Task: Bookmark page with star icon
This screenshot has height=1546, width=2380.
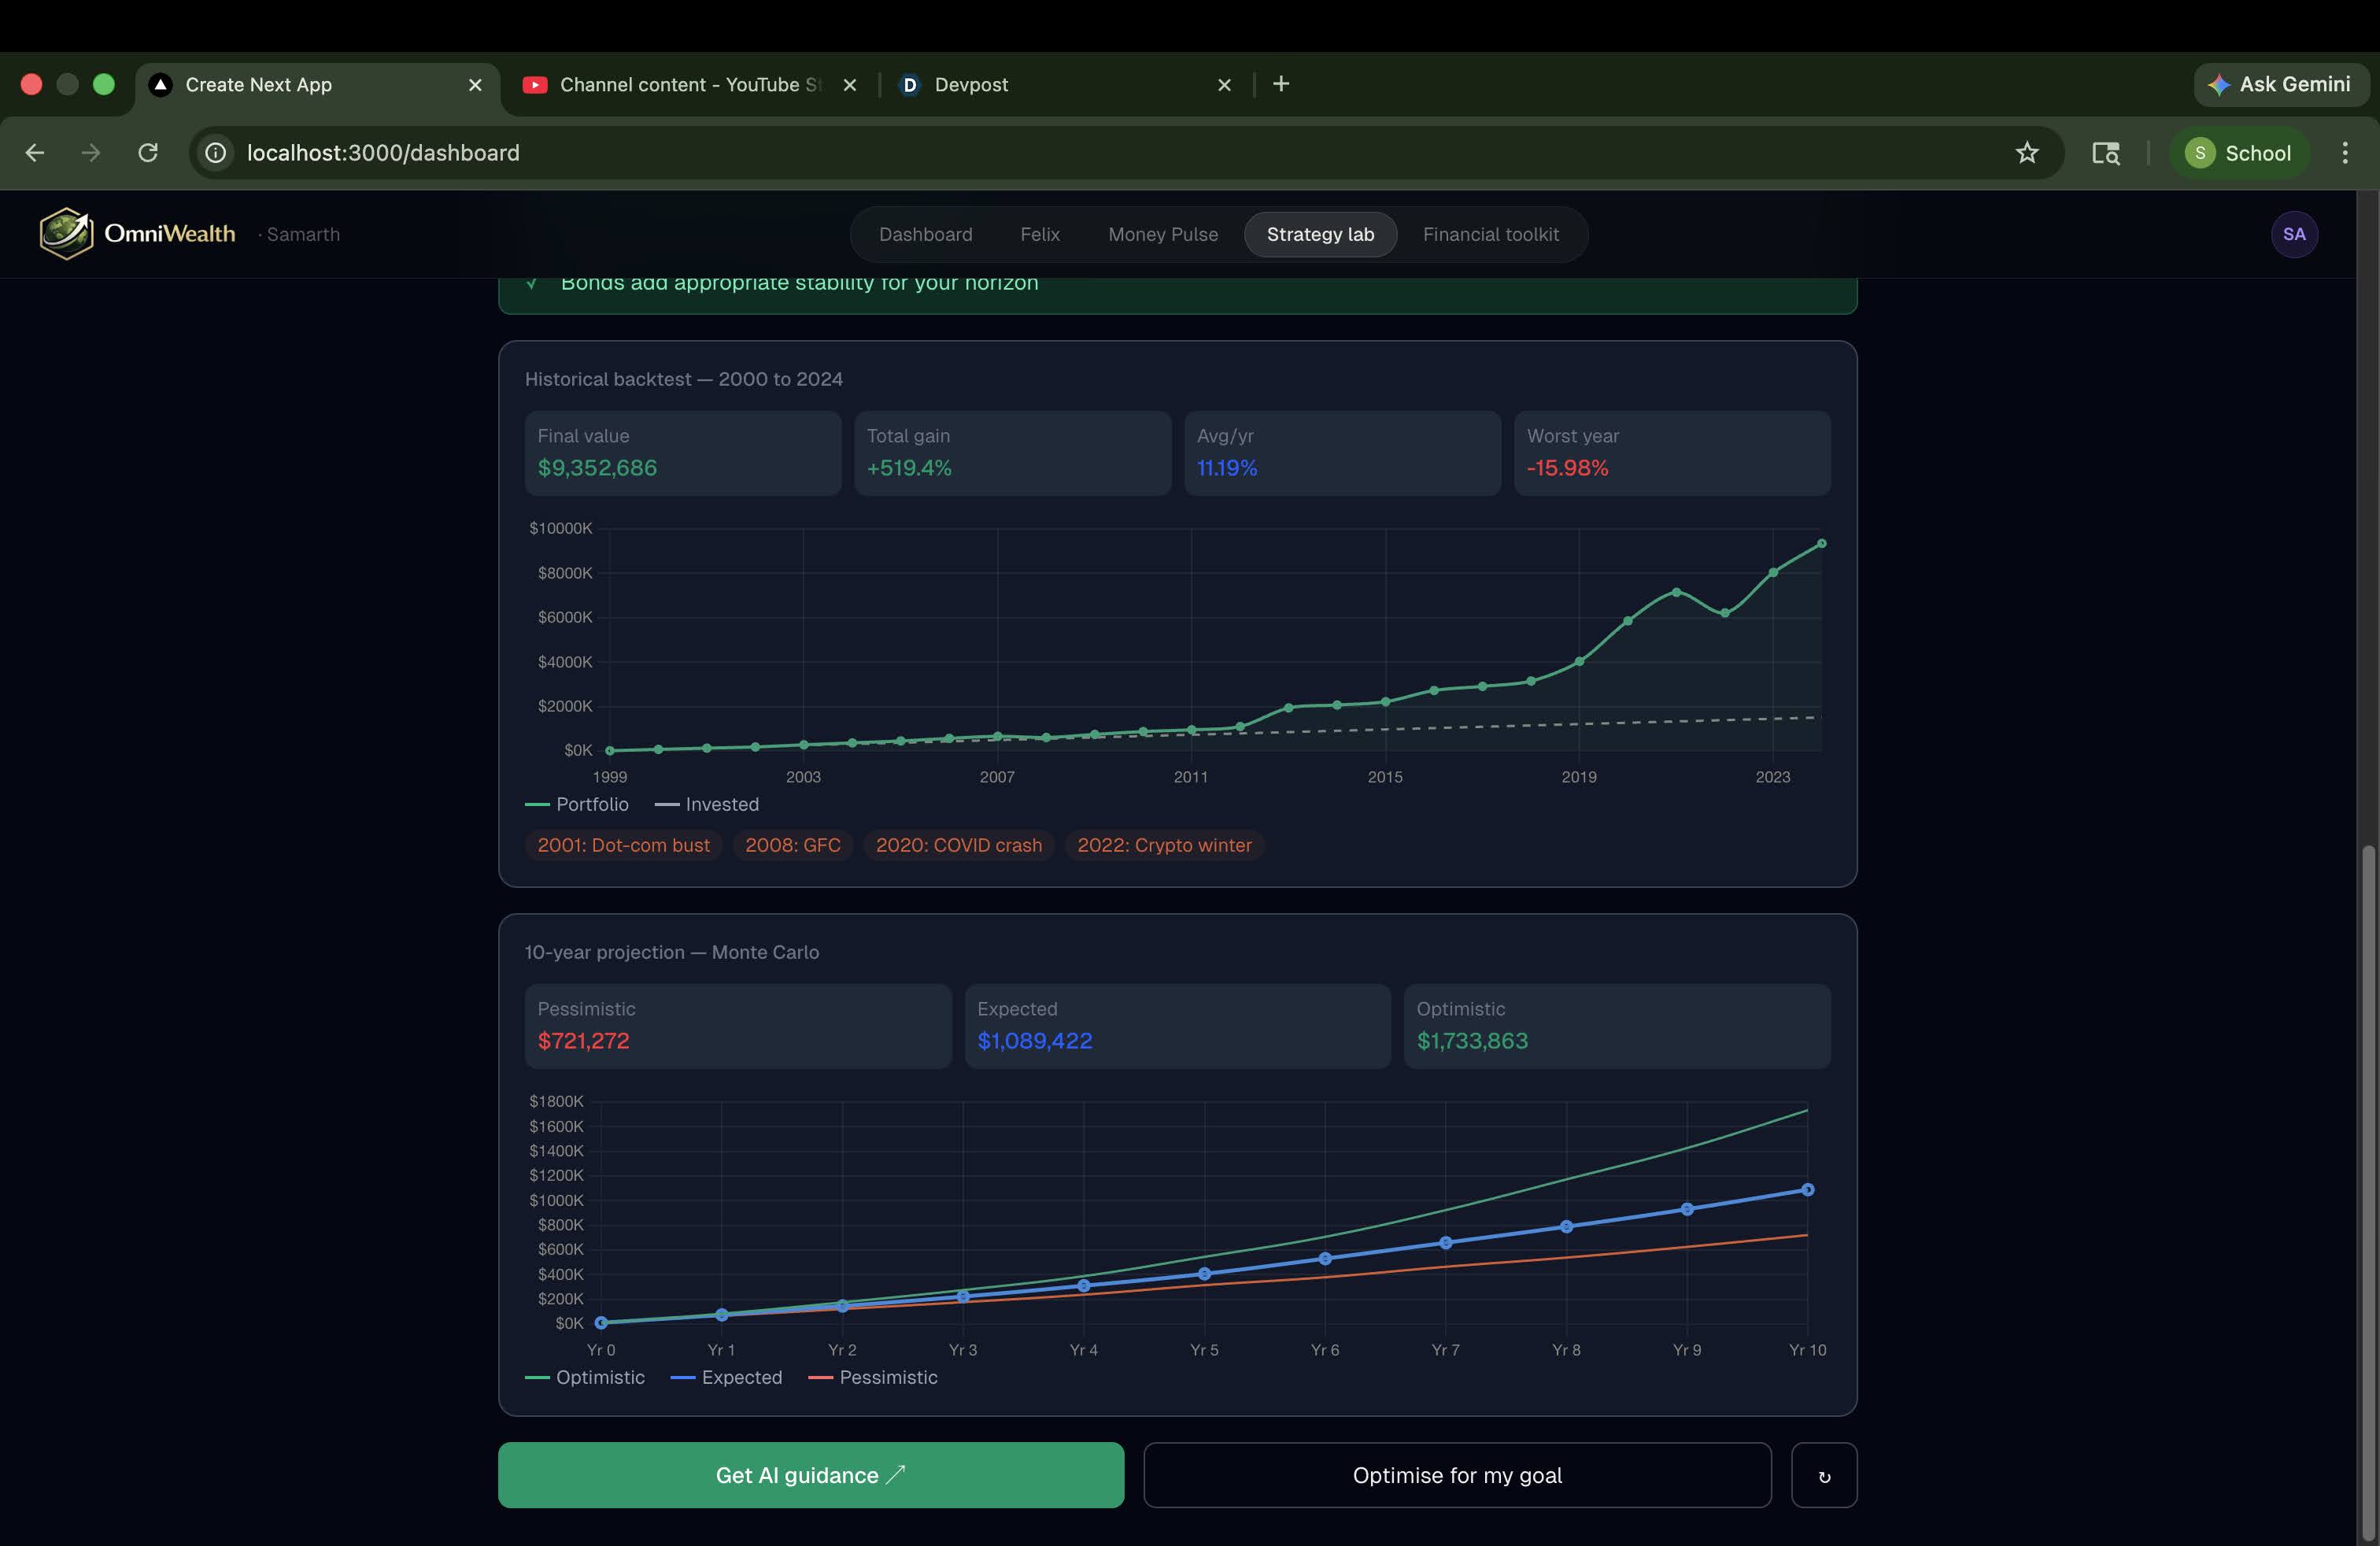Action: [2026, 153]
